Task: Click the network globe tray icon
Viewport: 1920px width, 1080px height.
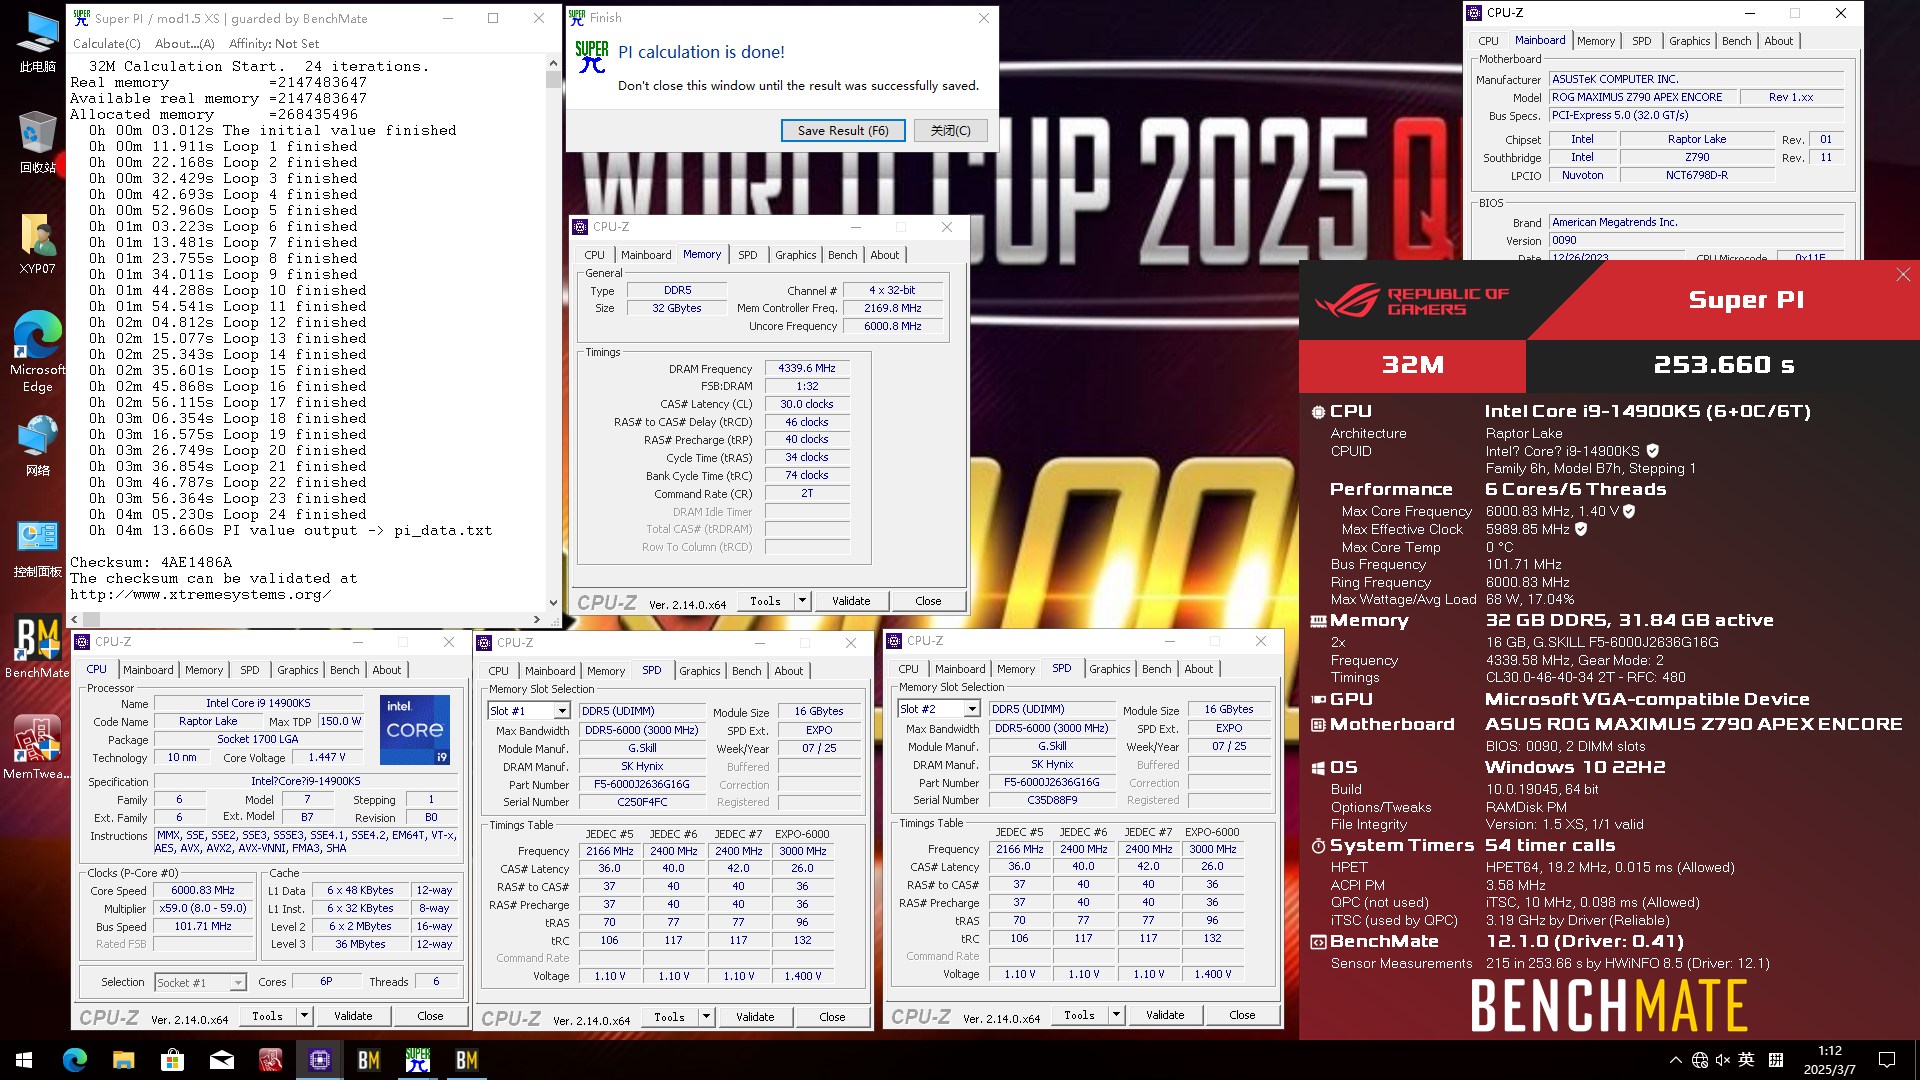Action: pyautogui.click(x=1699, y=1060)
